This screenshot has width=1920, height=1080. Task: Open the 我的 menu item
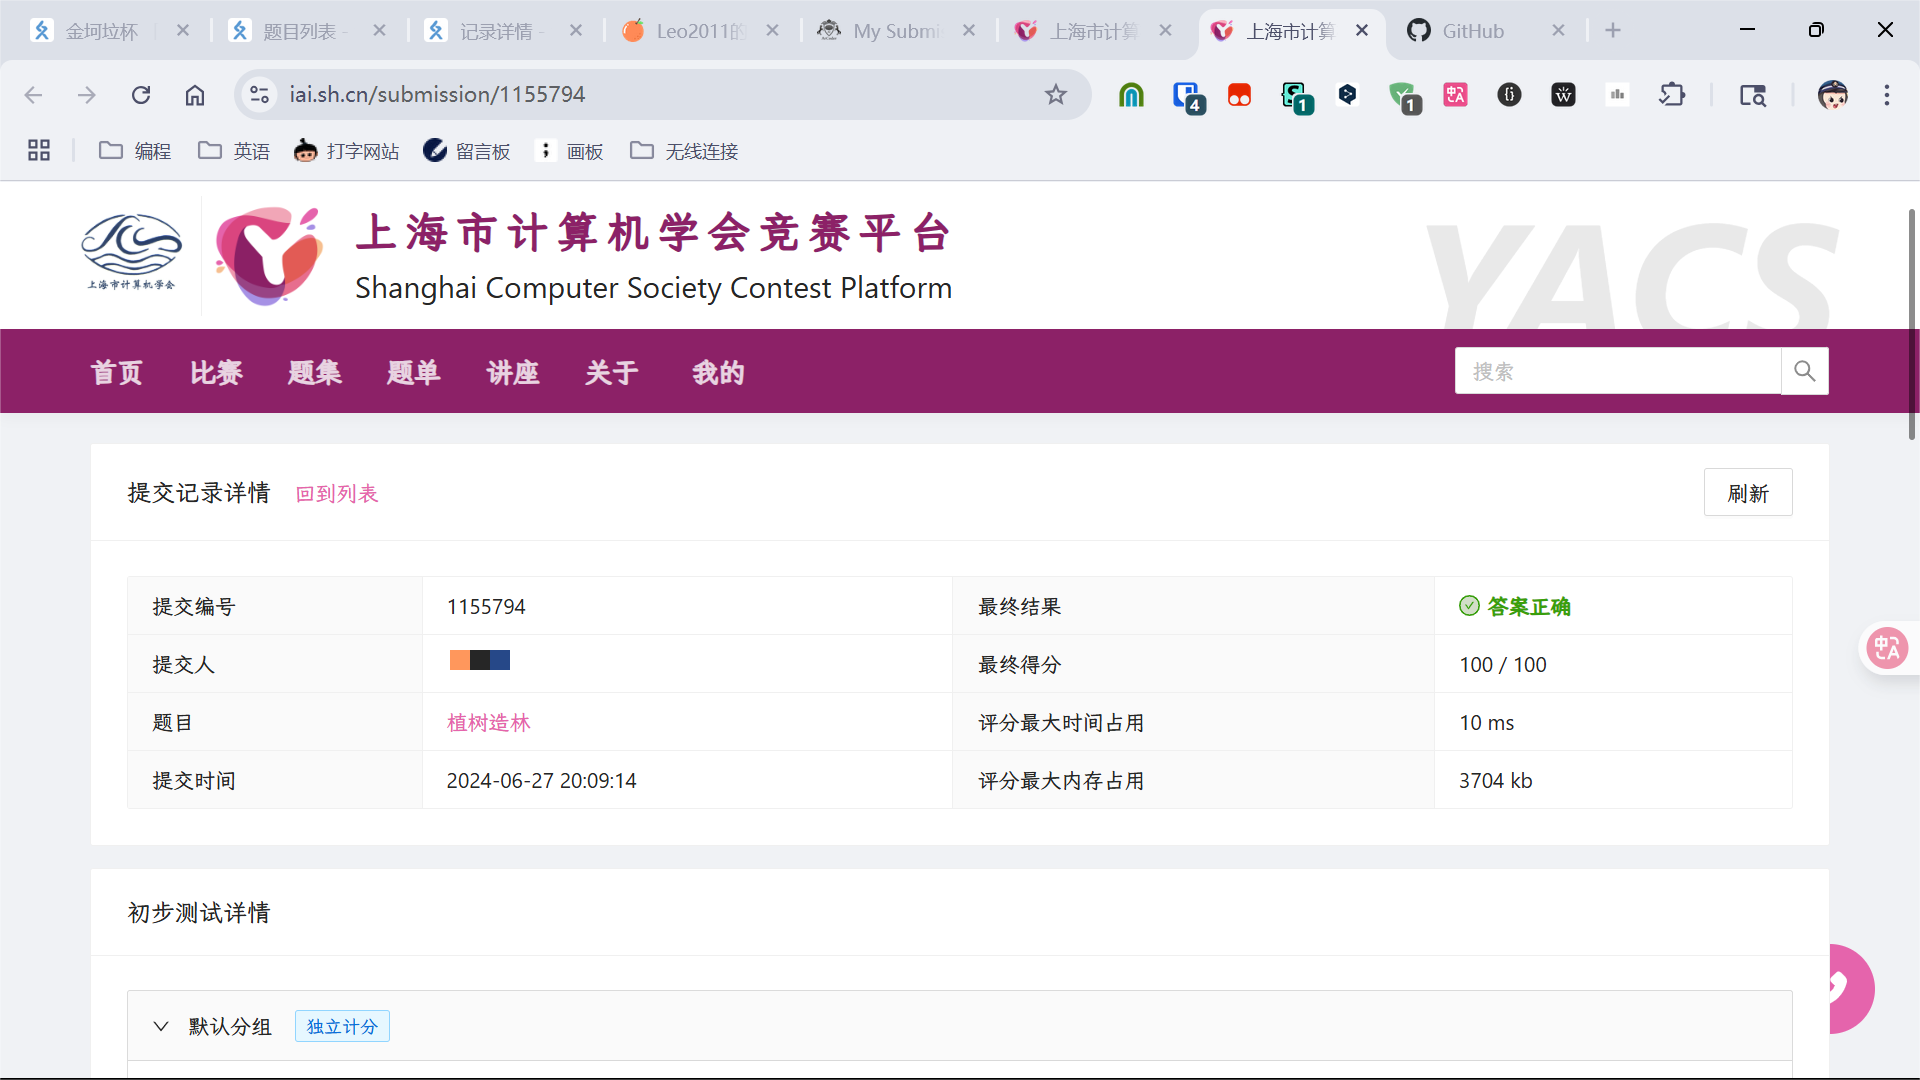tap(719, 373)
